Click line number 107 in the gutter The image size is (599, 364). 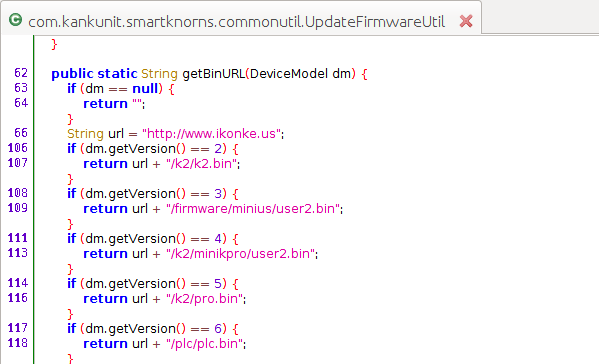click(18, 163)
